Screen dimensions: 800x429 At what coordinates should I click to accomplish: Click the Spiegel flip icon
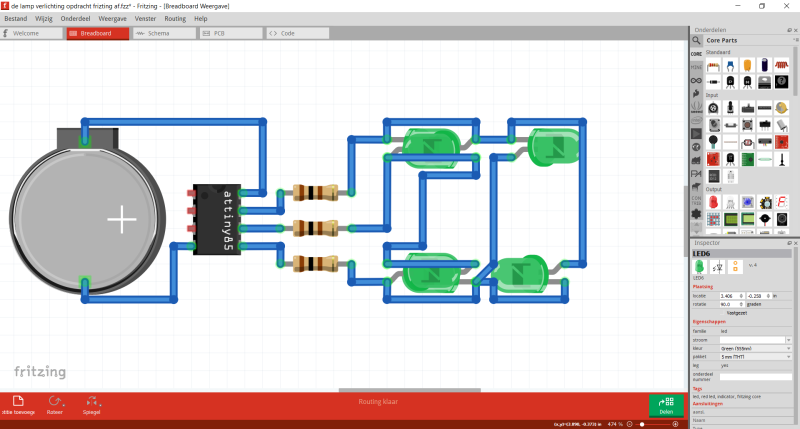point(92,401)
